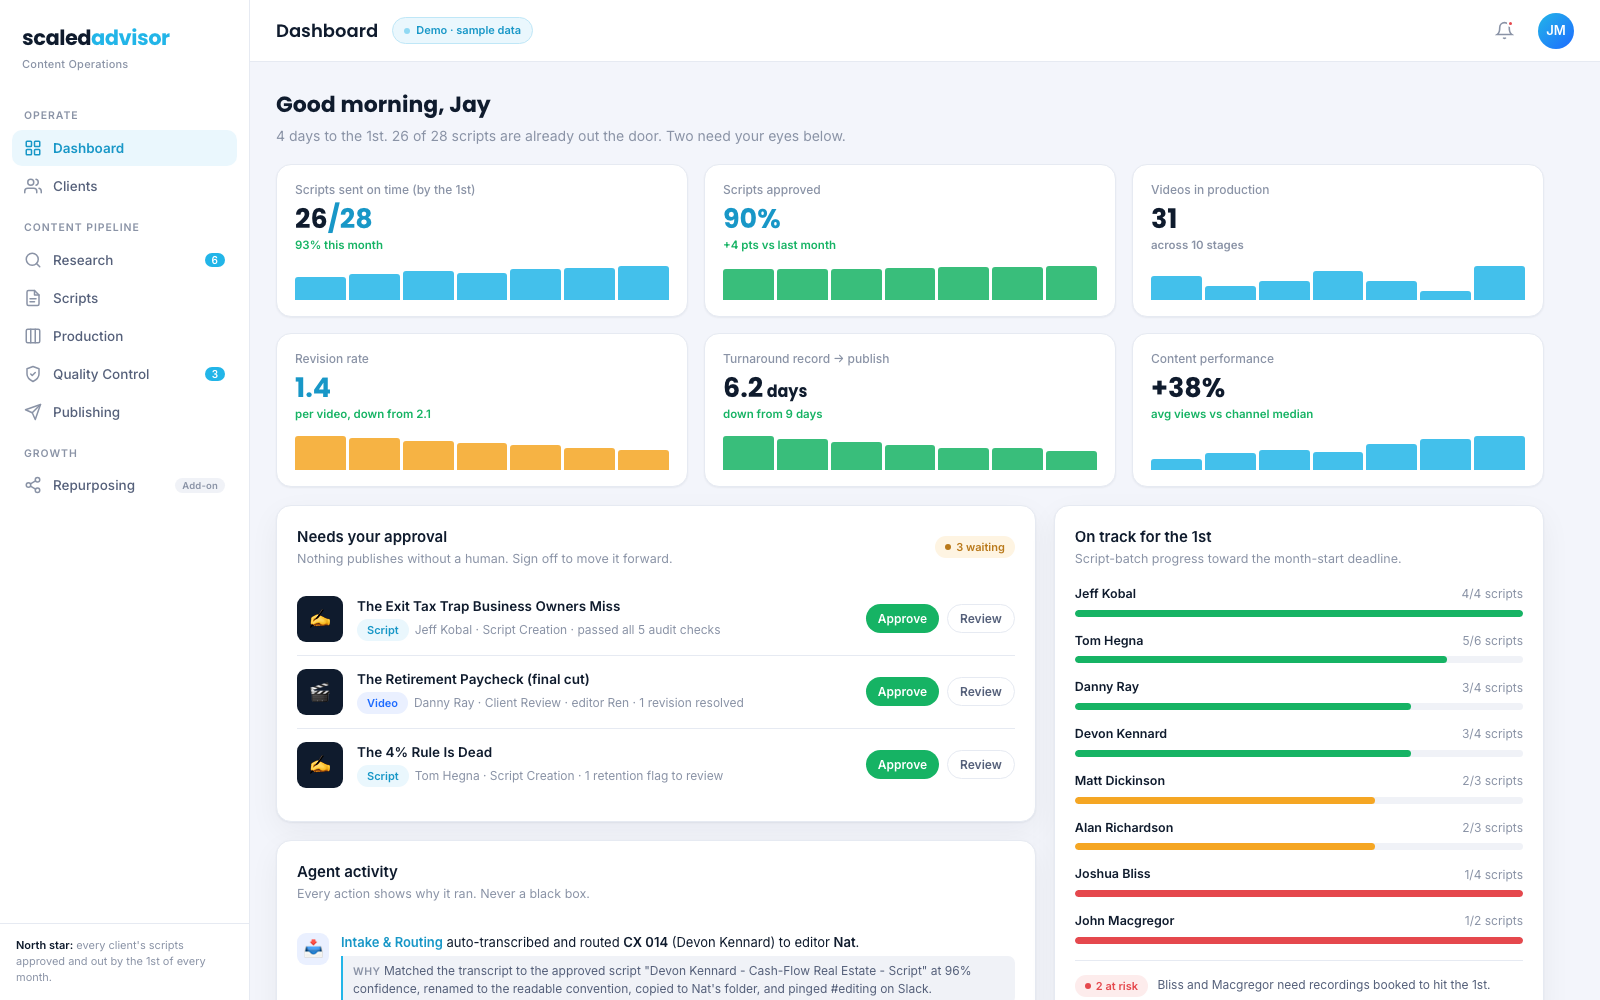Click the Research badge count 6
The height and width of the screenshot is (1000, 1600).
pyautogui.click(x=215, y=260)
